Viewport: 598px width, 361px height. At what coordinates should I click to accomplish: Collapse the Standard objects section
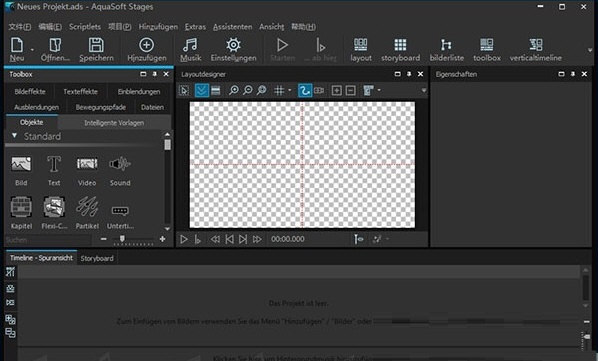(14, 136)
